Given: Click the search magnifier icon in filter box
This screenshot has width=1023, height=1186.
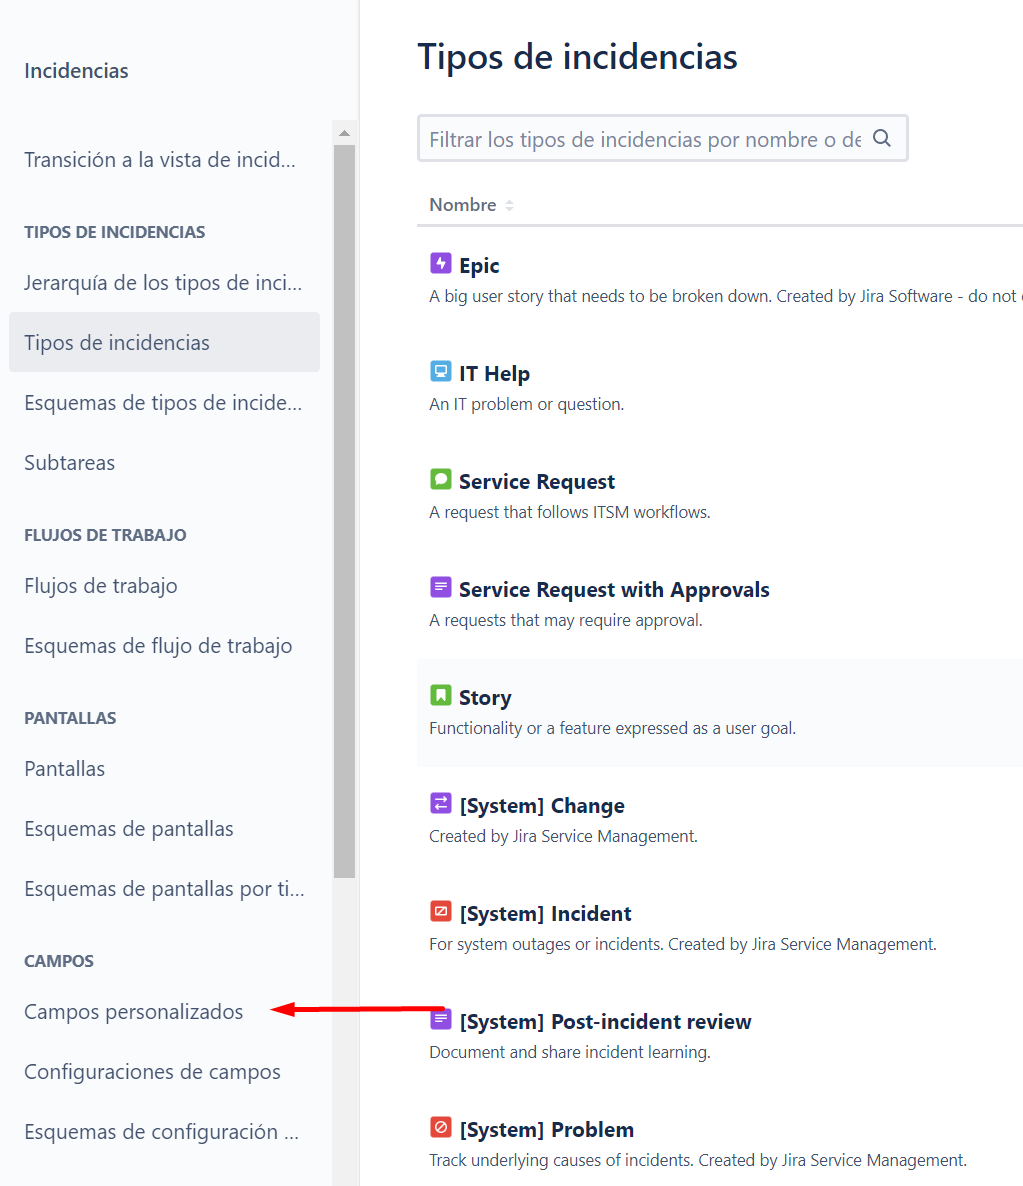Looking at the screenshot, I should (x=882, y=139).
